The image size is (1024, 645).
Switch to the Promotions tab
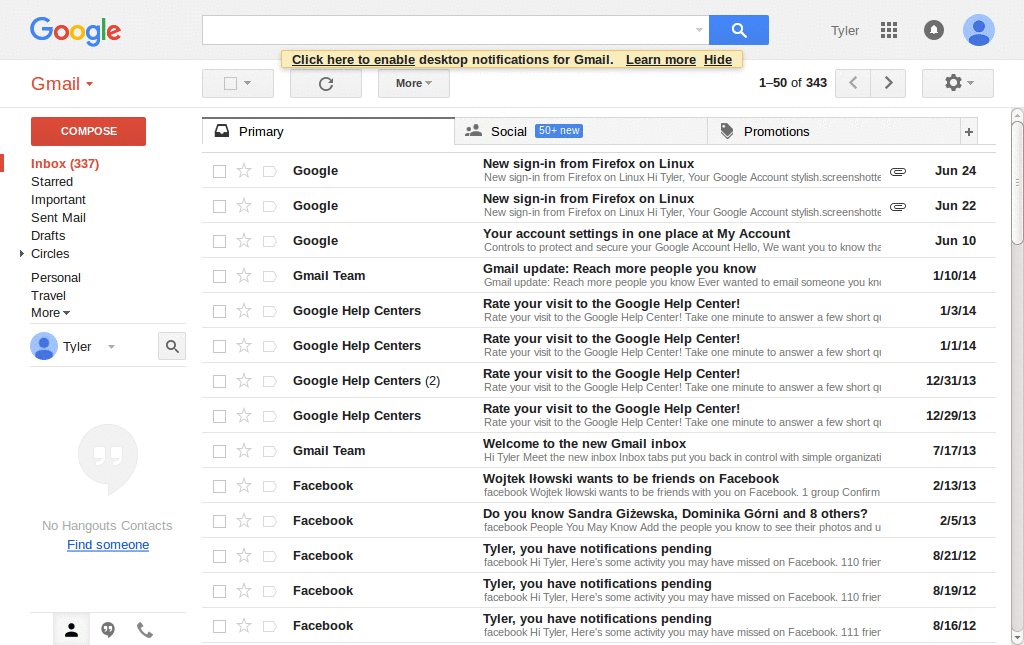[x=778, y=130]
